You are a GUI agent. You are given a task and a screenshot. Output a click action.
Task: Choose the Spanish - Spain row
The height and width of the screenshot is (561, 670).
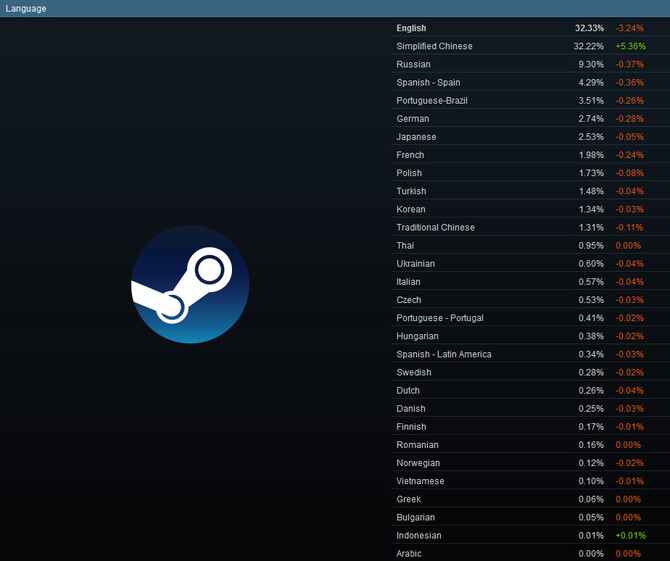point(530,82)
